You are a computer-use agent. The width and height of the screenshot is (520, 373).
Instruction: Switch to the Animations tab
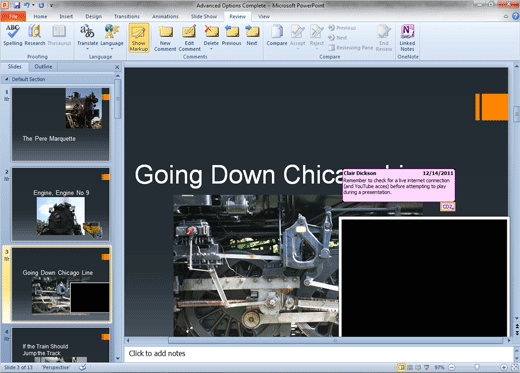(165, 16)
